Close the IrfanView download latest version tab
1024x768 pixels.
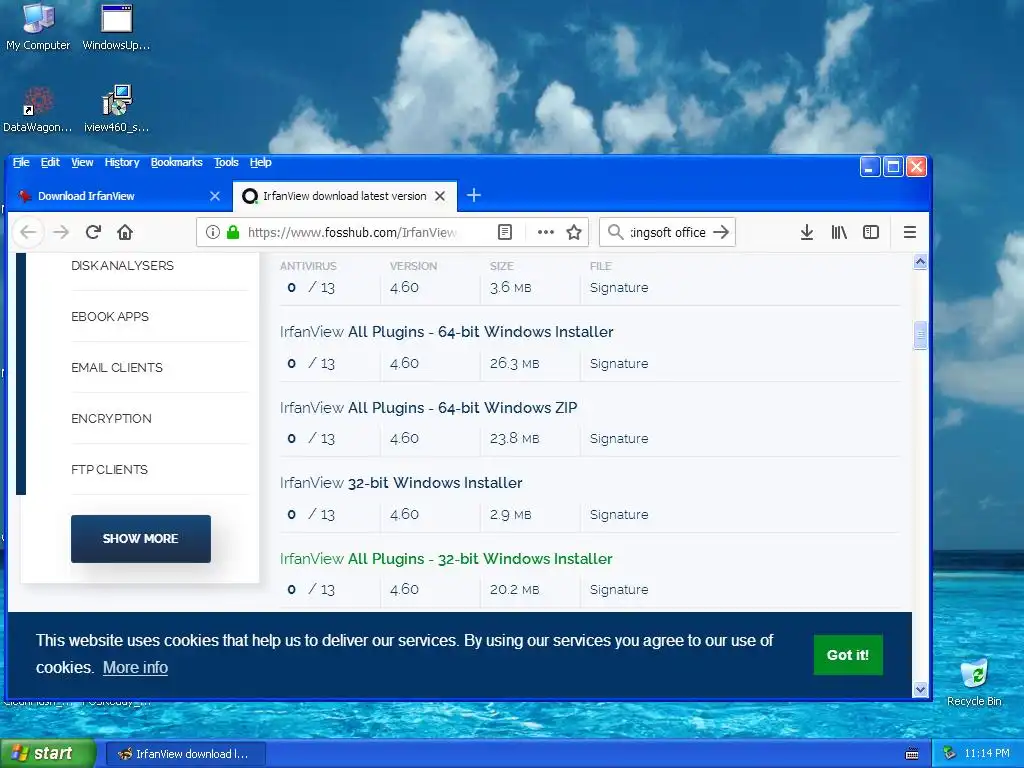tap(440, 196)
